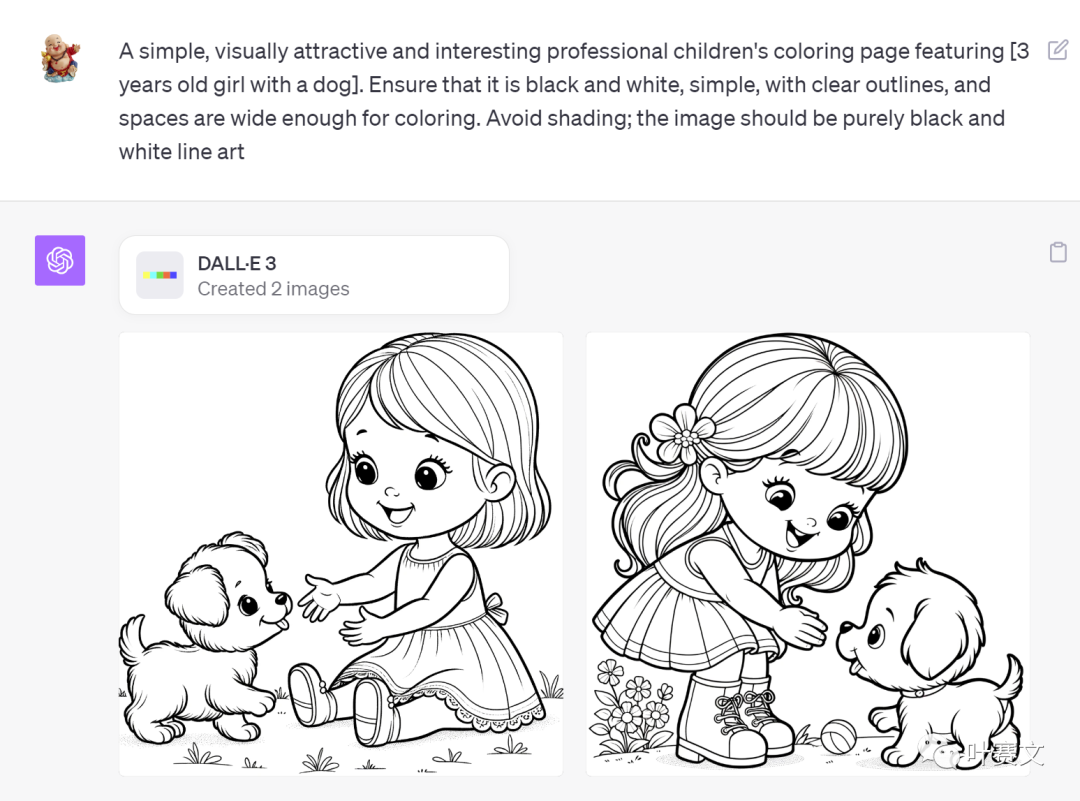Click the 叶赛文 watermark text

[x=1004, y=754]
